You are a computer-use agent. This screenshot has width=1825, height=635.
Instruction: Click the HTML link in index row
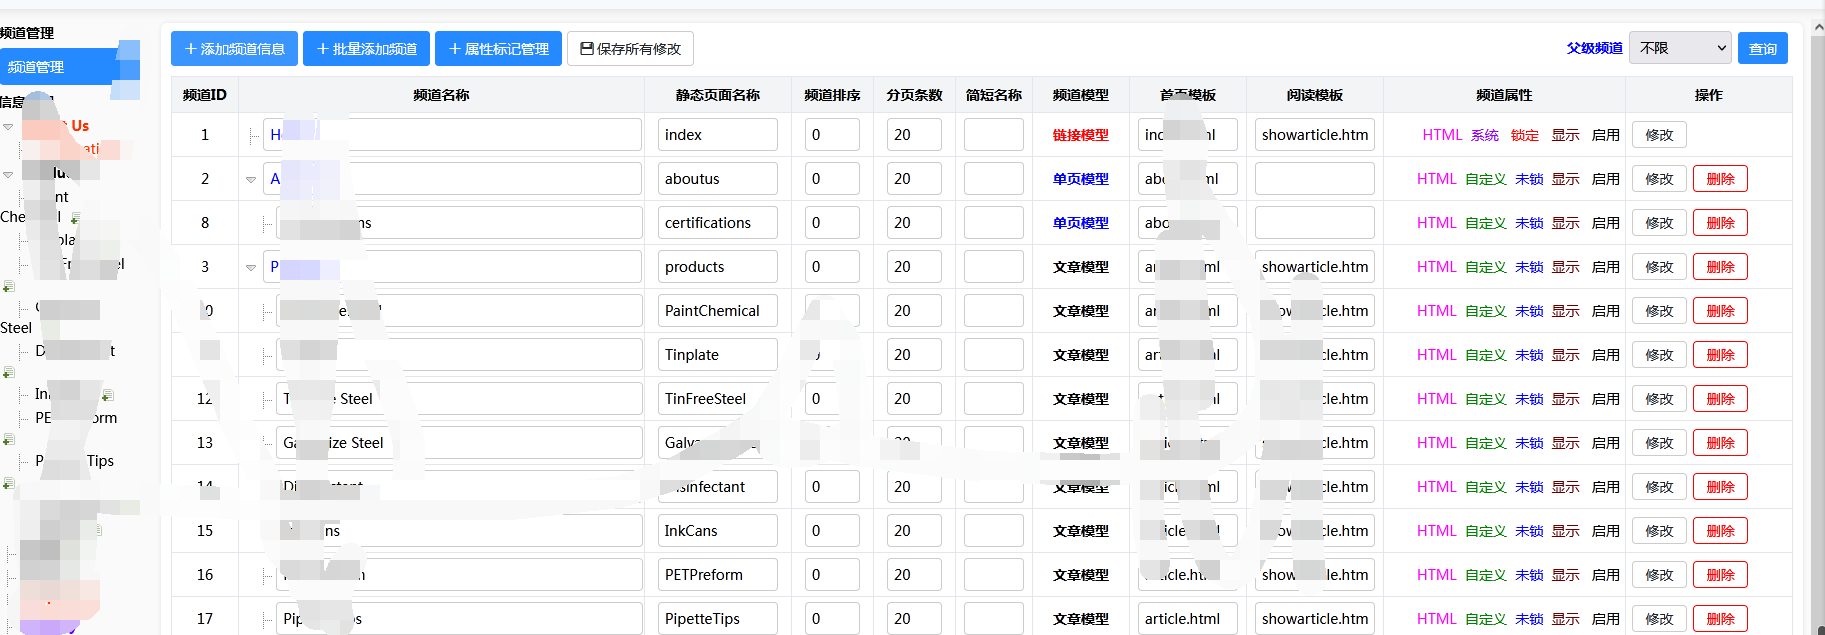point(1442,135)
